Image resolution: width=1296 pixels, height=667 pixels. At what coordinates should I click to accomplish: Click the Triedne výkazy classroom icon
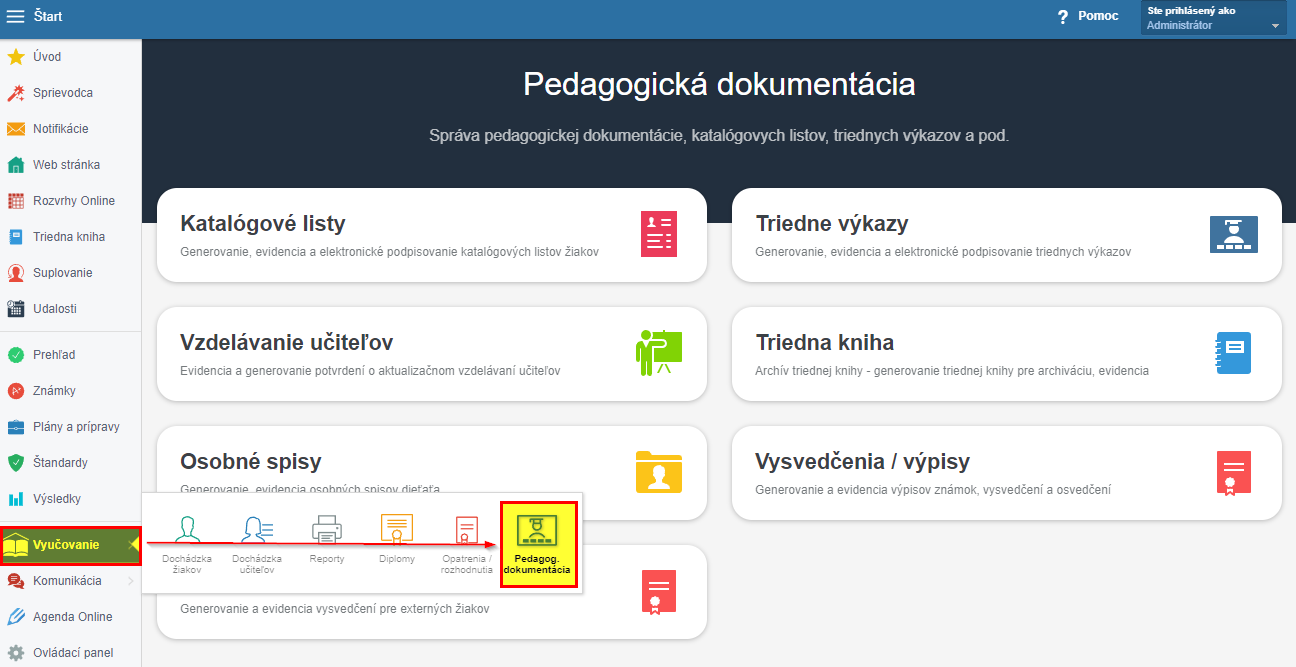(x=1233, y=235)
